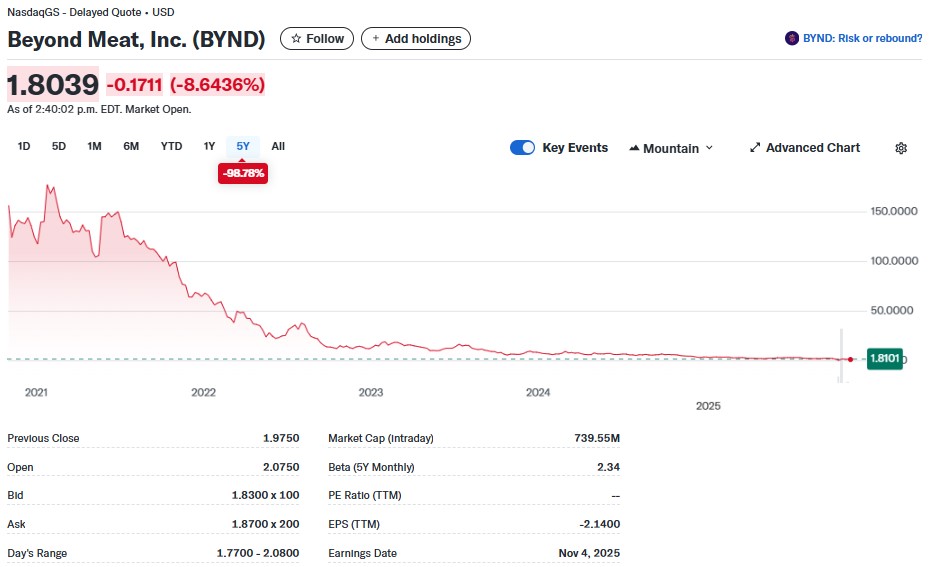Toggle the Key Events switch
This screenshot has width=931, height=567.
(522, 148)
